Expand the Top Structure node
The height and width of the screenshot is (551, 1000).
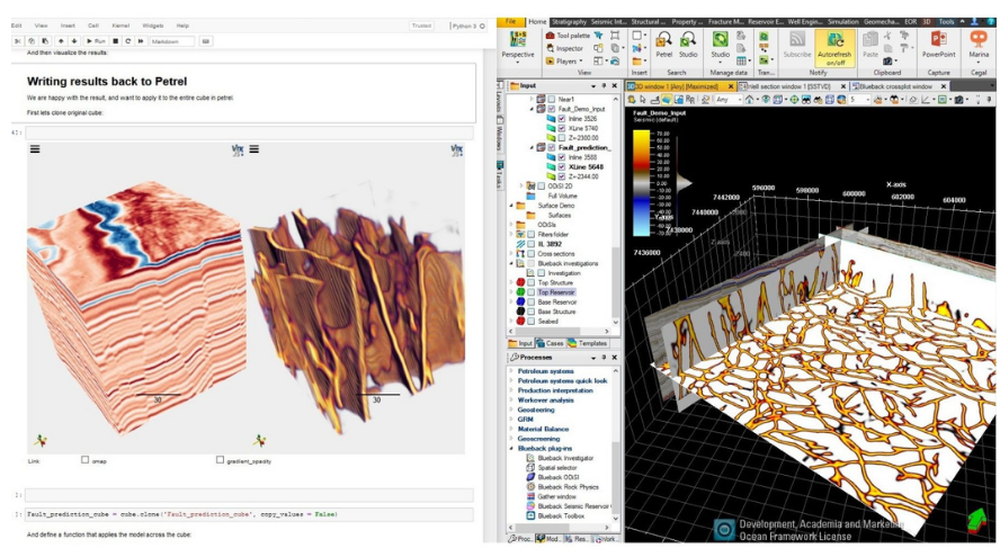[511, 283]
